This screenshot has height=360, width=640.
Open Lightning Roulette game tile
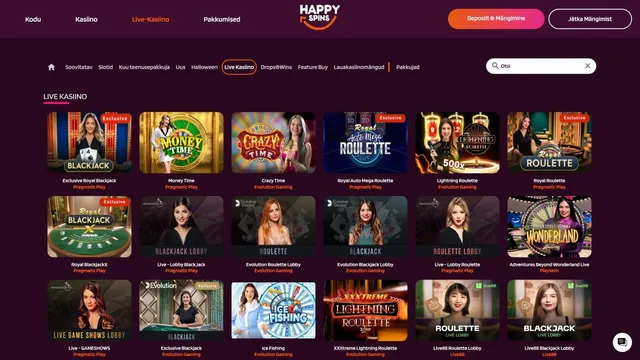point(457,142)
